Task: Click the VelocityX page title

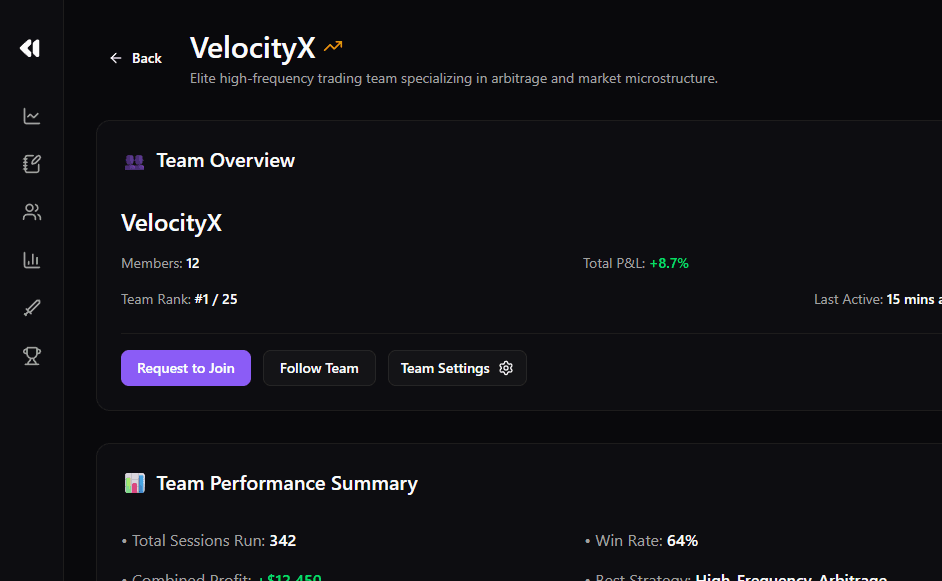Action: 253,47
